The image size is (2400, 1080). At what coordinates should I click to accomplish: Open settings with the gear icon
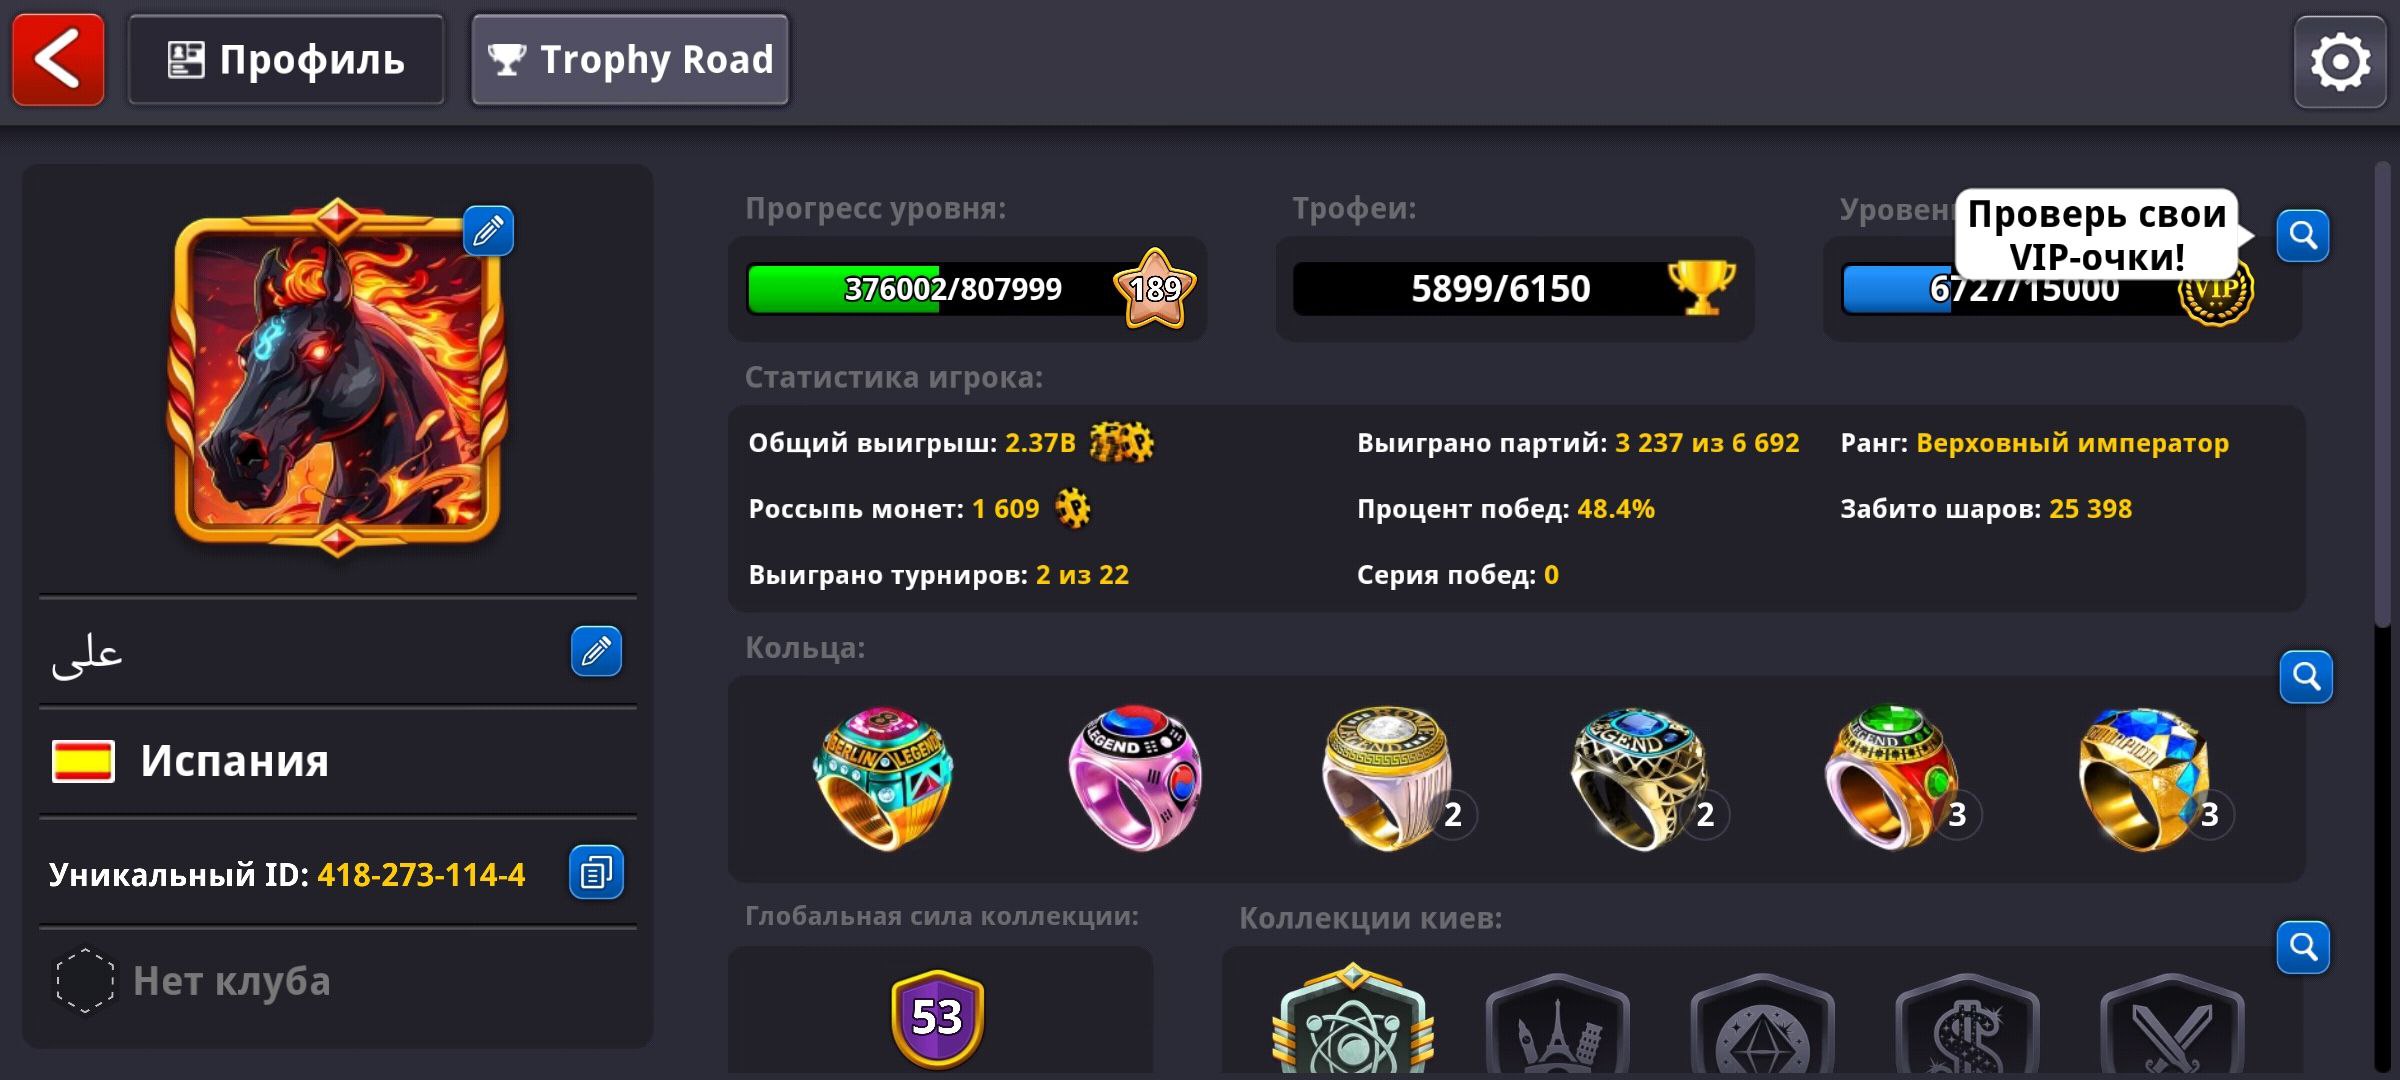[2340, 62]
